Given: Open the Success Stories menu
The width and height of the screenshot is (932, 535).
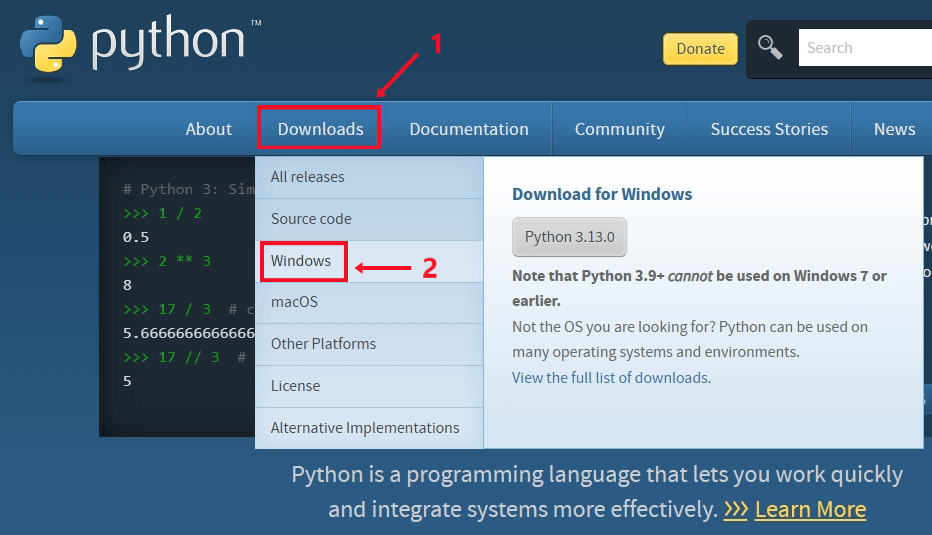Looking at the screenshot, I should tap(769, 129).
